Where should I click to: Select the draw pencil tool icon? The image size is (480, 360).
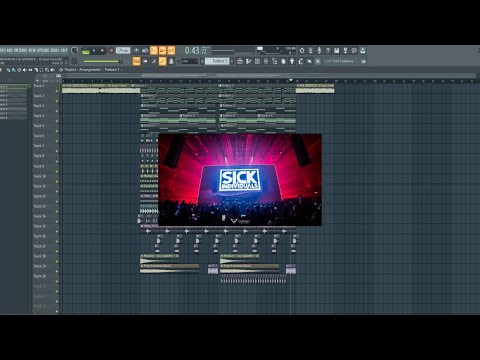point(154,61)
